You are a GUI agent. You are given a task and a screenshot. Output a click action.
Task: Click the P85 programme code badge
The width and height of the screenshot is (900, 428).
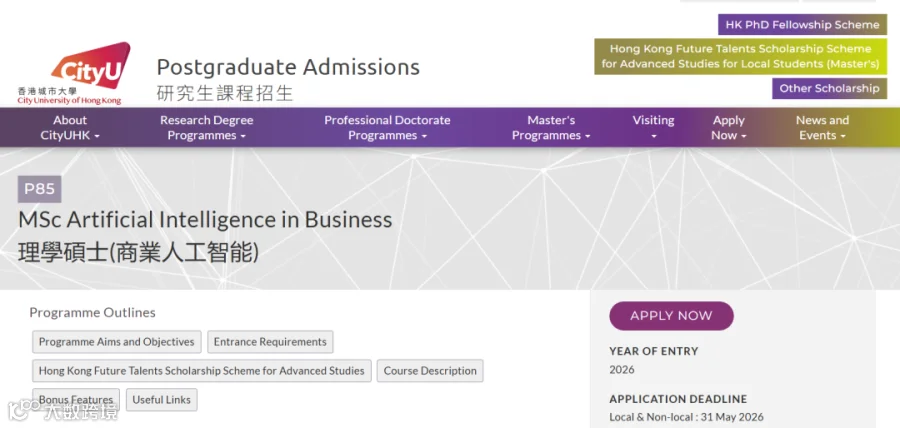click(39, 189)
